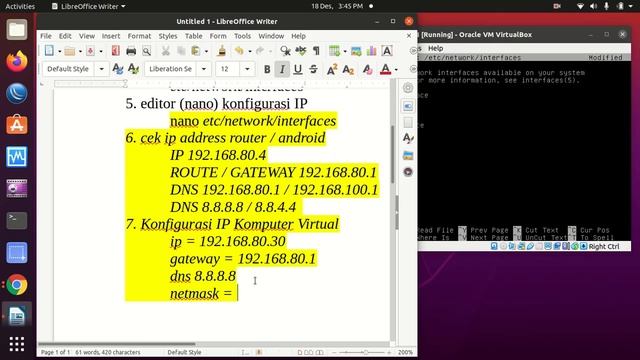Click word count in status bar
The height and width of the screenshot is (360, 640).
108,352
